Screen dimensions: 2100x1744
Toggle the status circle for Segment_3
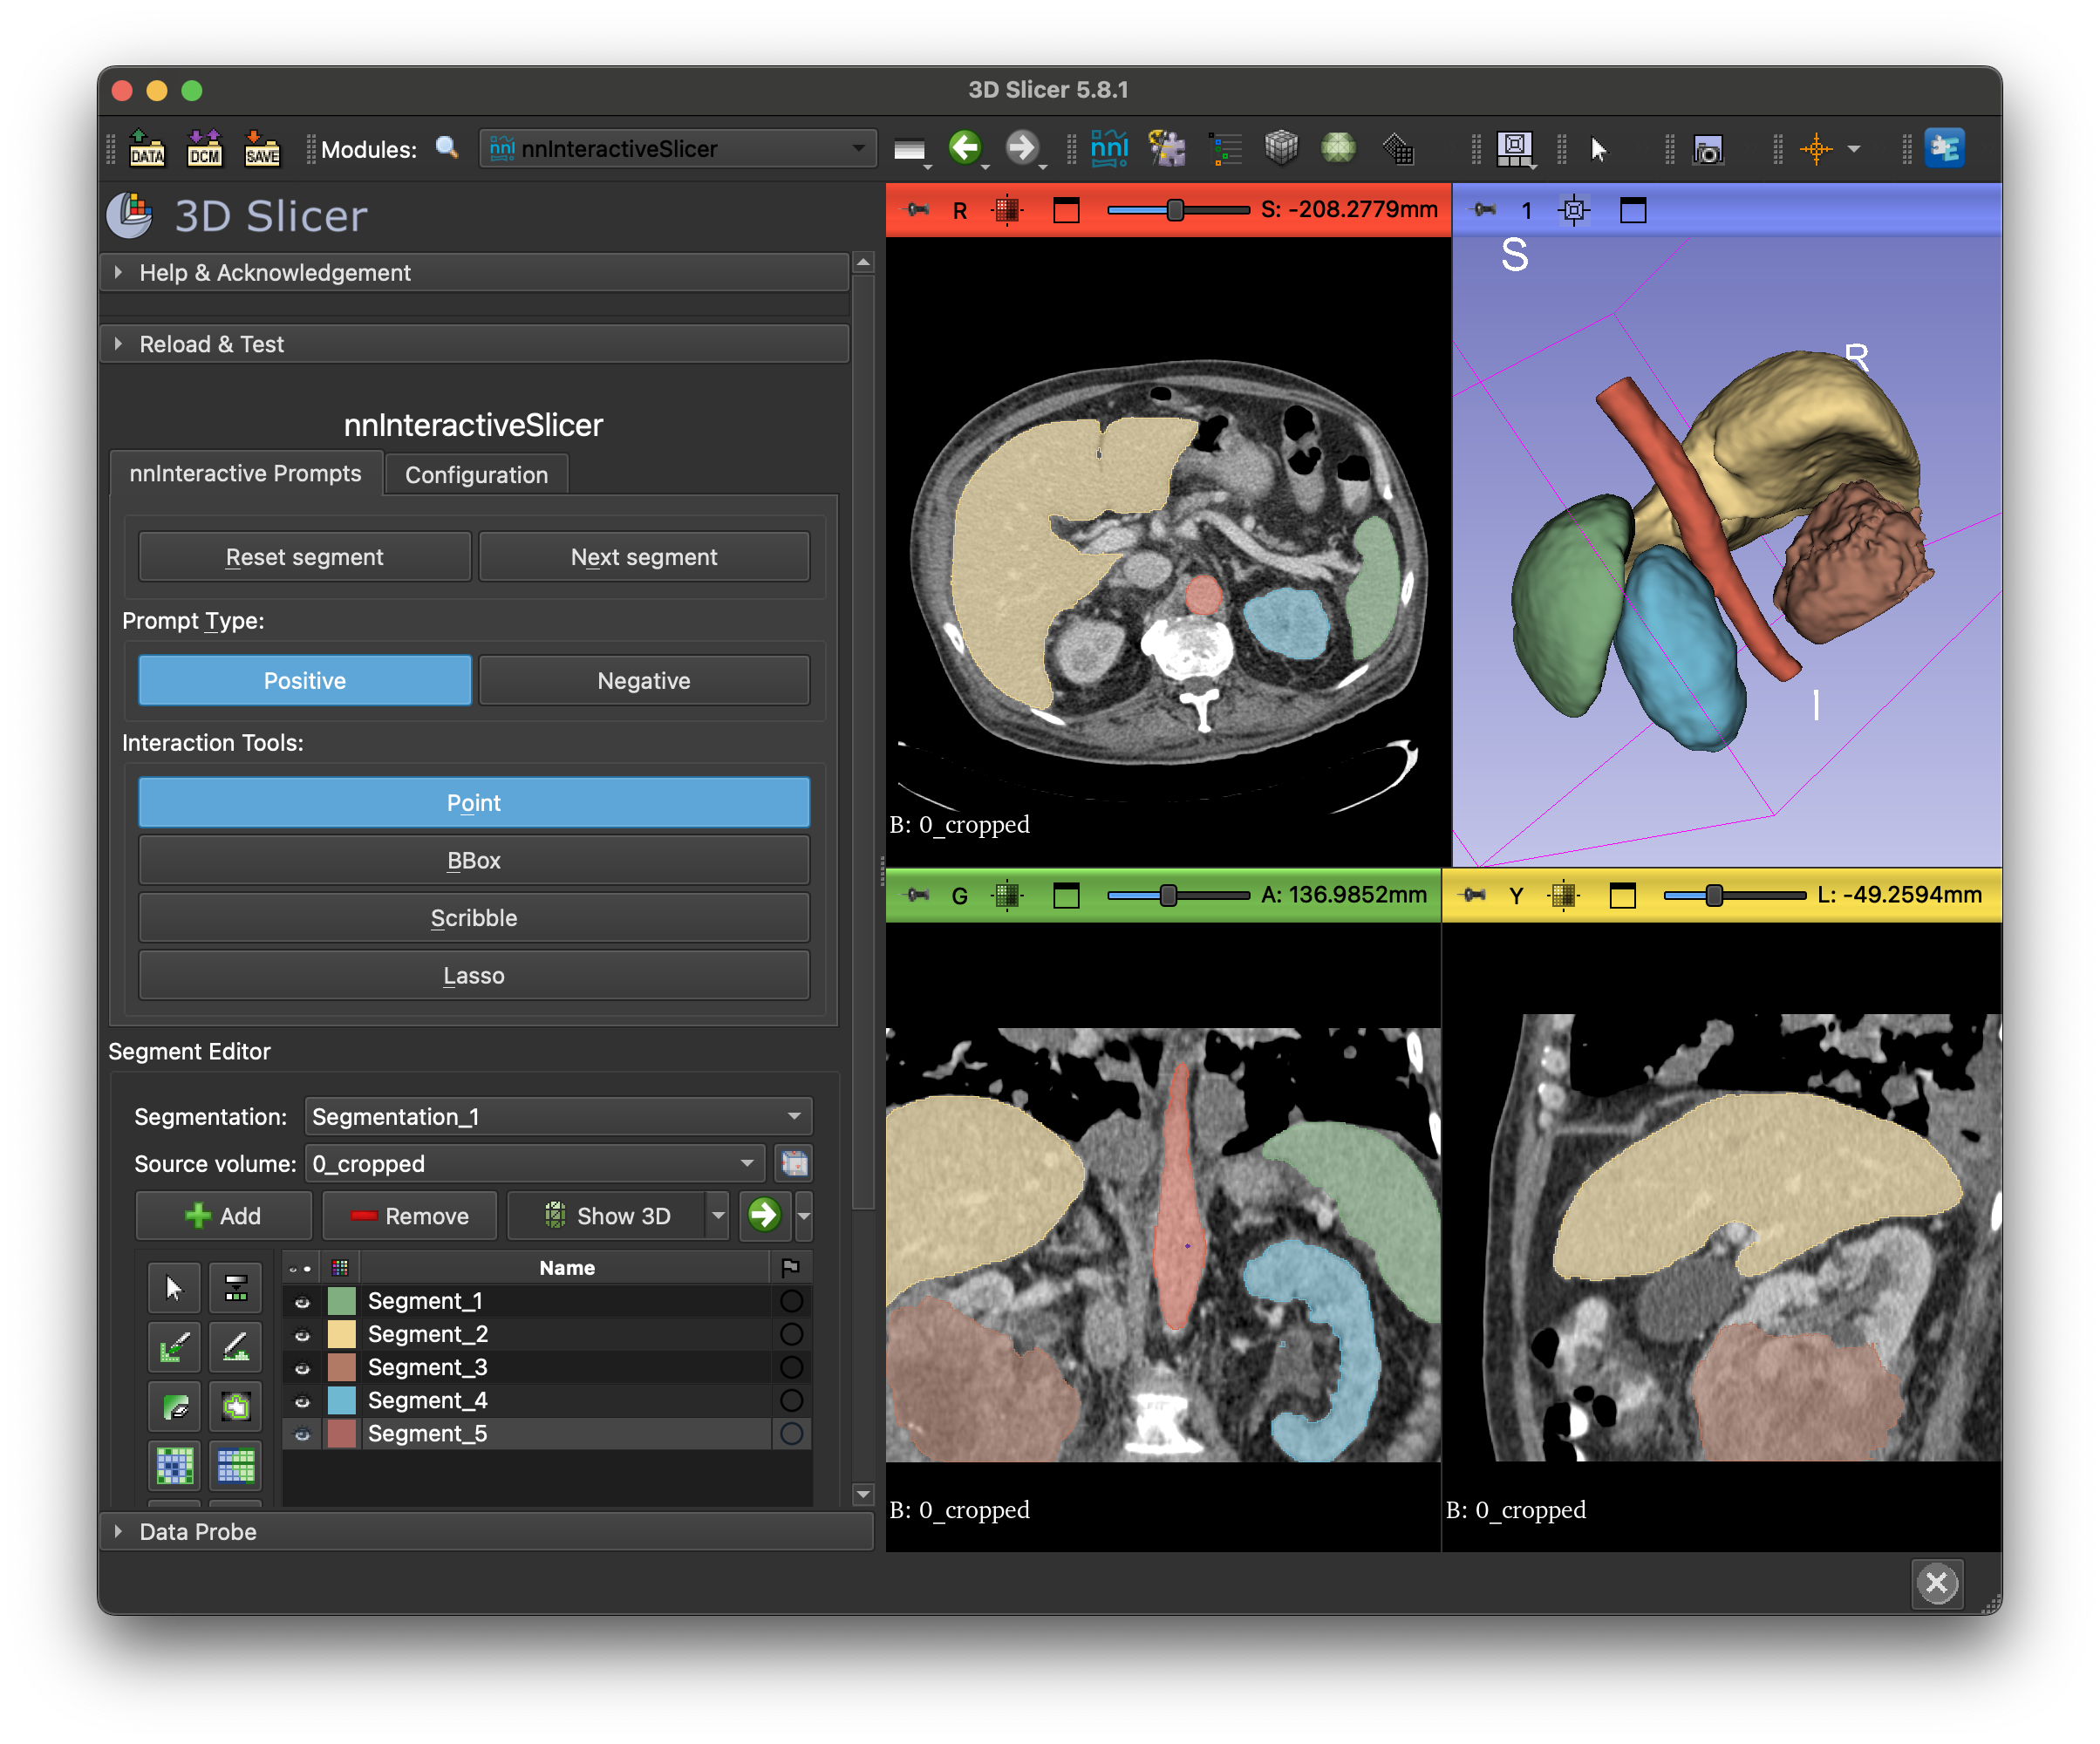point(791,1367)
